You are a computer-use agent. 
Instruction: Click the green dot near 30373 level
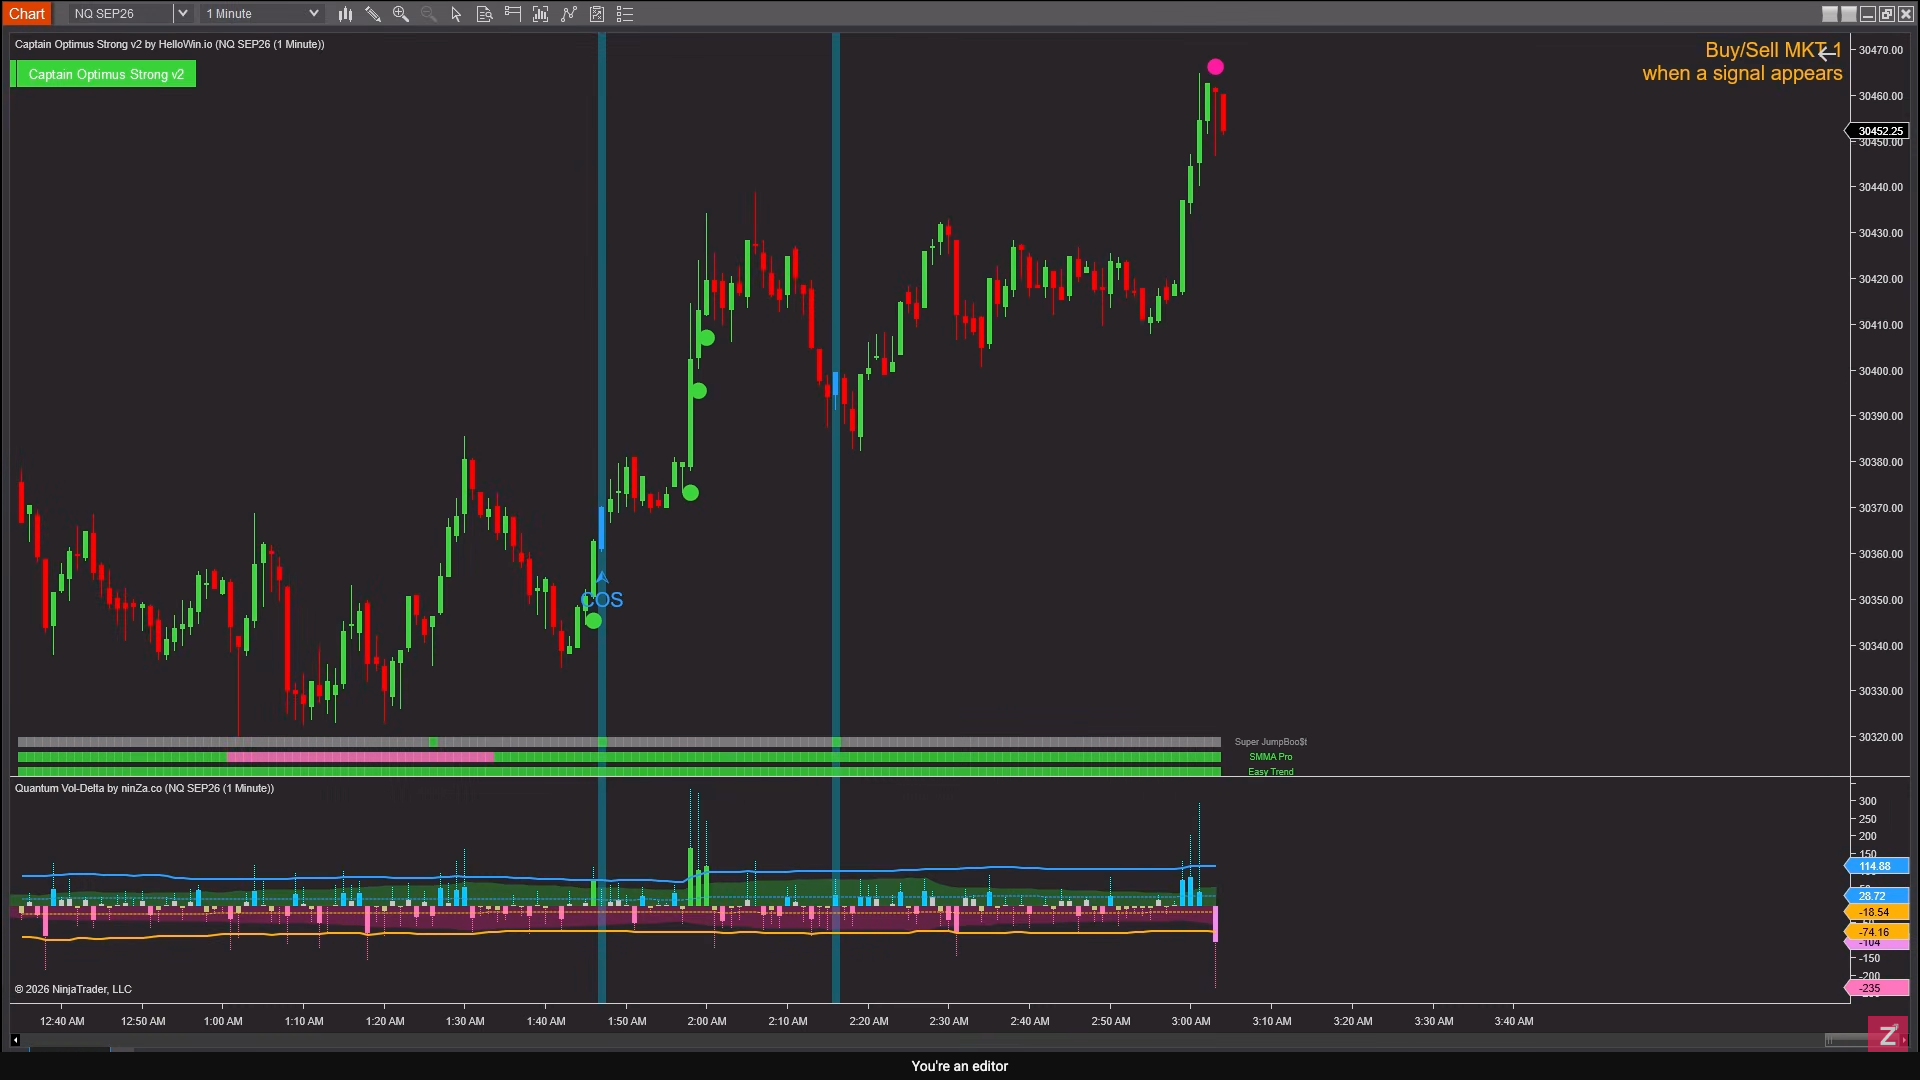pos(691,493)
